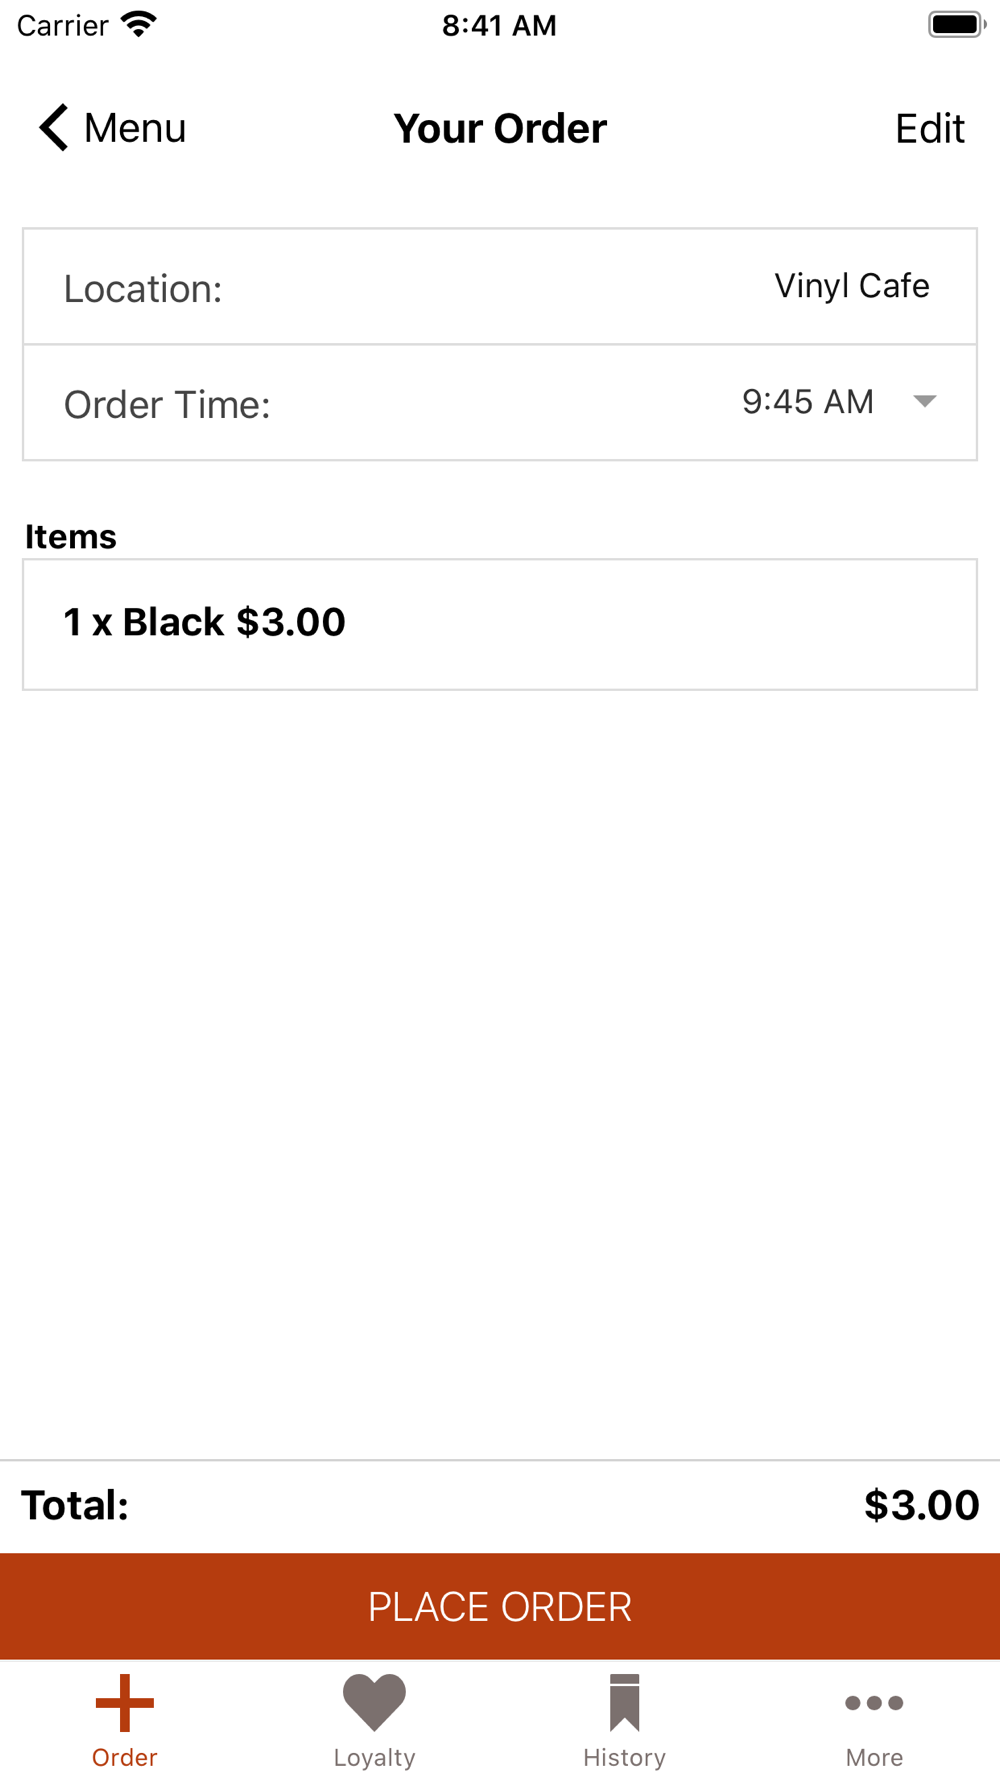The image size is (1000, 1778).
Task: Select the 9:45 AM time value
Action: tap(808, 402)
